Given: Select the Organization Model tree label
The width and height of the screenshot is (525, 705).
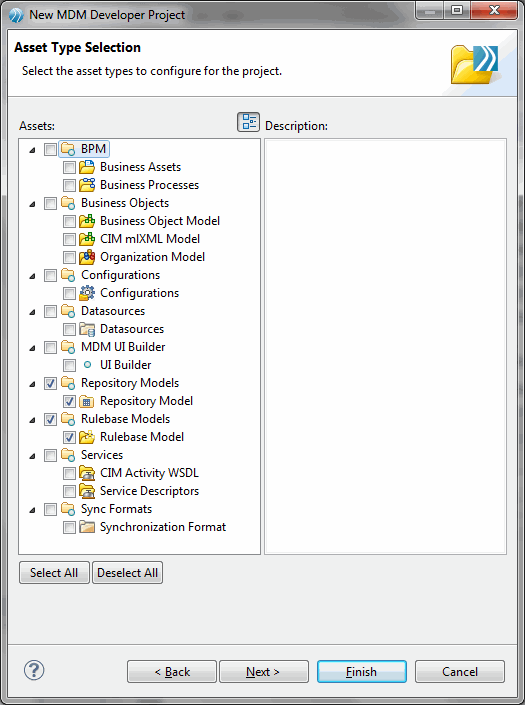Looking at the screenshot, I should [152, 257].
